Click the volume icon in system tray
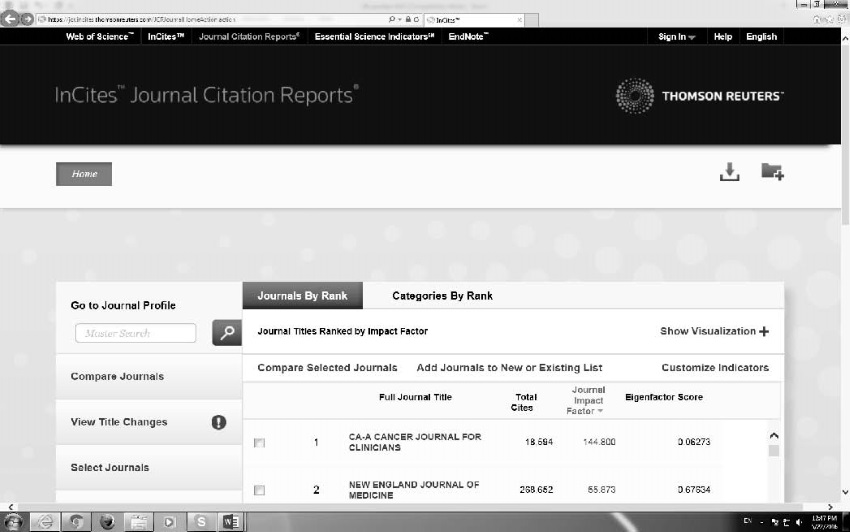850x532 pixels. [x=799, y=522]
